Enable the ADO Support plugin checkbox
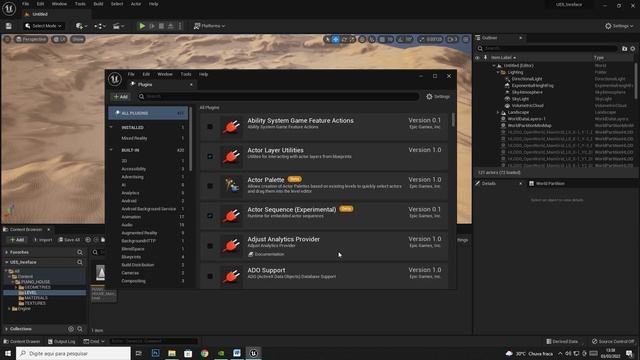 pyautogui.click(x=210, y=276)
